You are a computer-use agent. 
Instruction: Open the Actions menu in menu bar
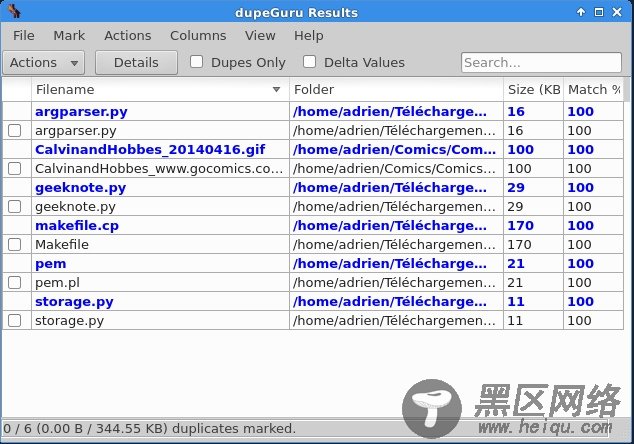(x=128, y=36)
